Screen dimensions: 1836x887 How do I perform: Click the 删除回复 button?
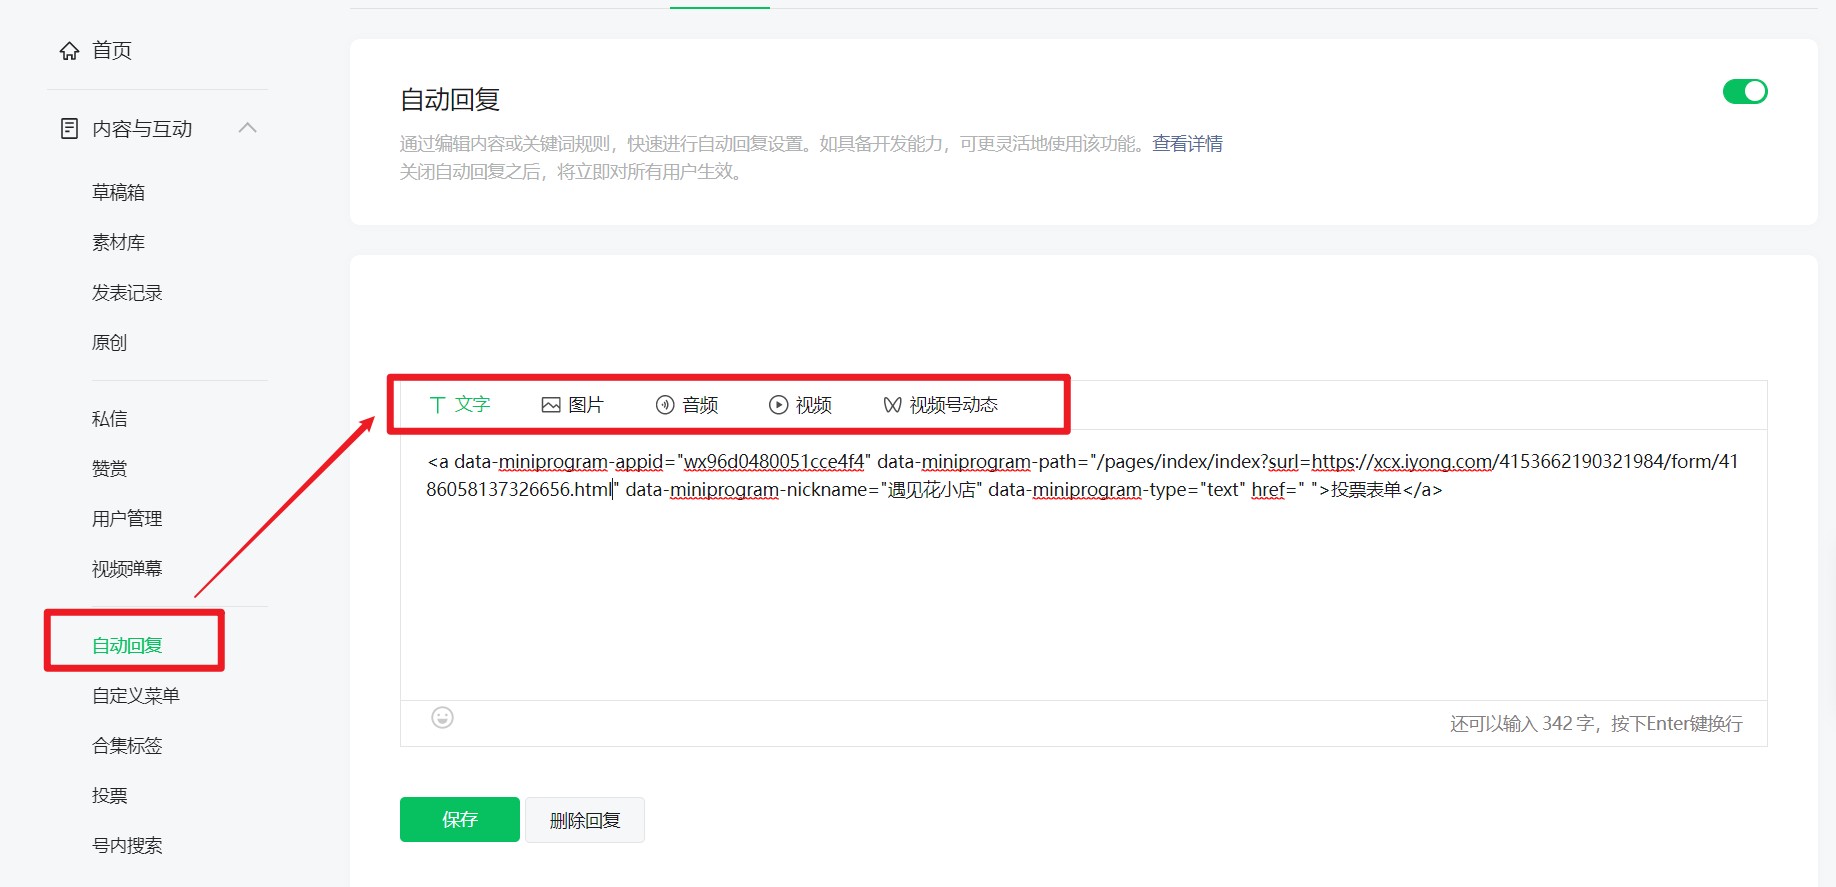pos(585,820)
